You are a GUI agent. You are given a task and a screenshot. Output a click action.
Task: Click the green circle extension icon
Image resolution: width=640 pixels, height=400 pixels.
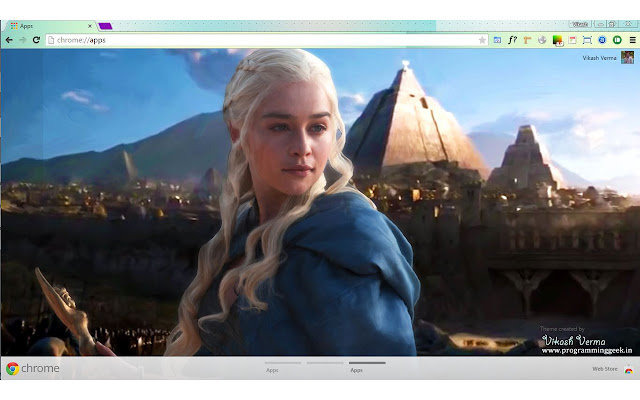click(617, 40)
